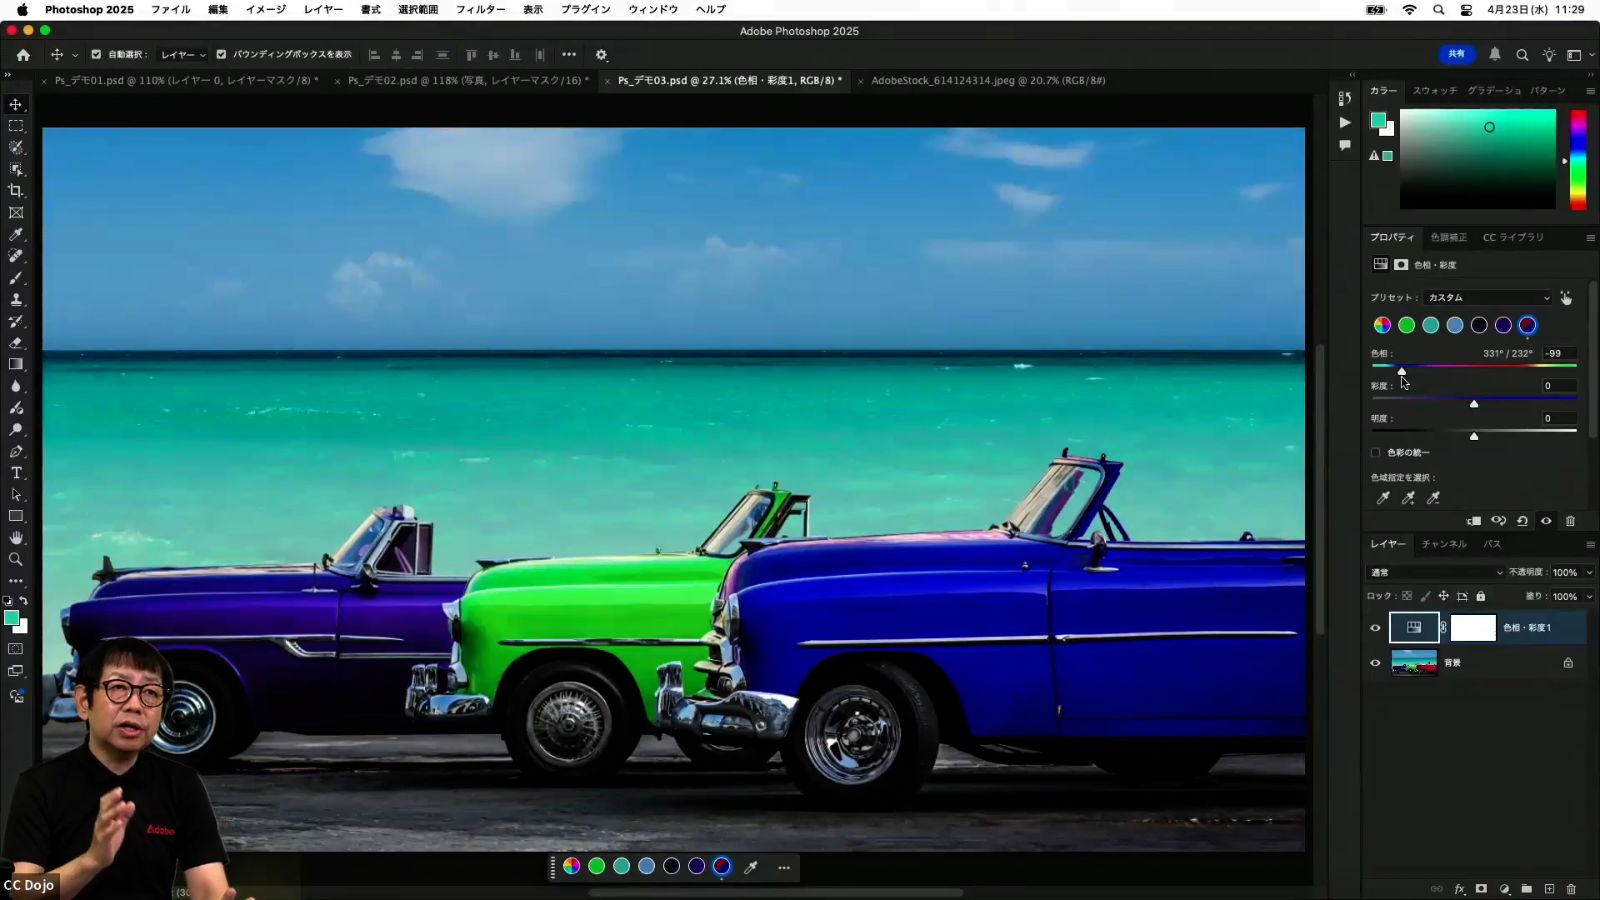Select the Crop tool
Viewport: 1600px width, 900px height.
click(x=16, y=191)
